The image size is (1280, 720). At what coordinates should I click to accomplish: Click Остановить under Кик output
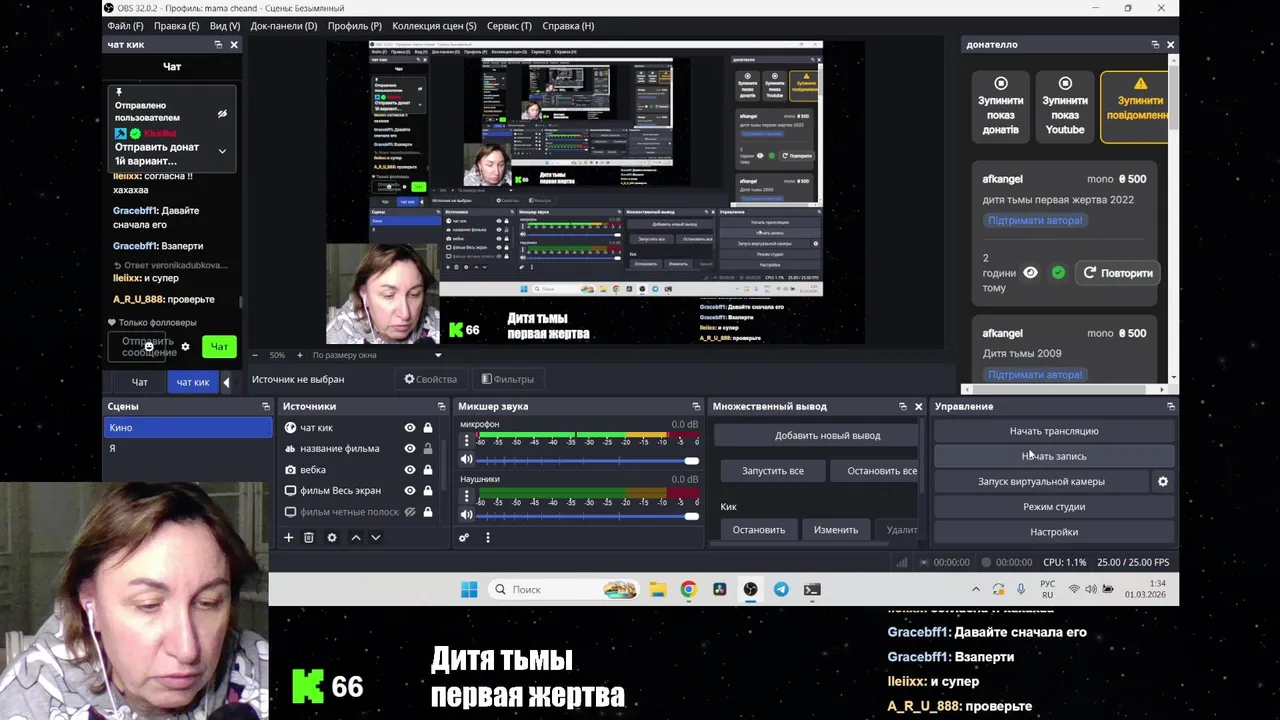pos(758,529)
